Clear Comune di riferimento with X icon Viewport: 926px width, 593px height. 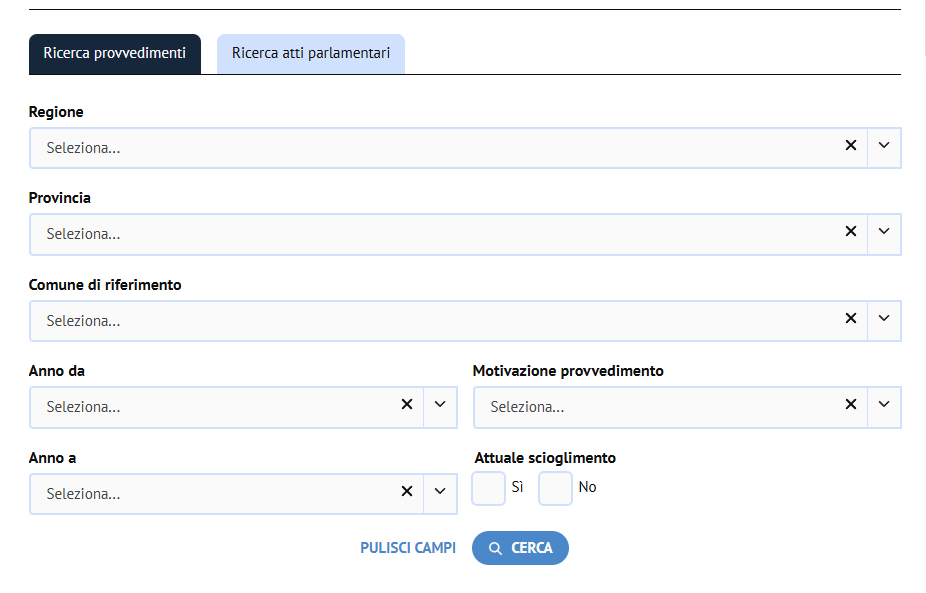tap(850, 318)
